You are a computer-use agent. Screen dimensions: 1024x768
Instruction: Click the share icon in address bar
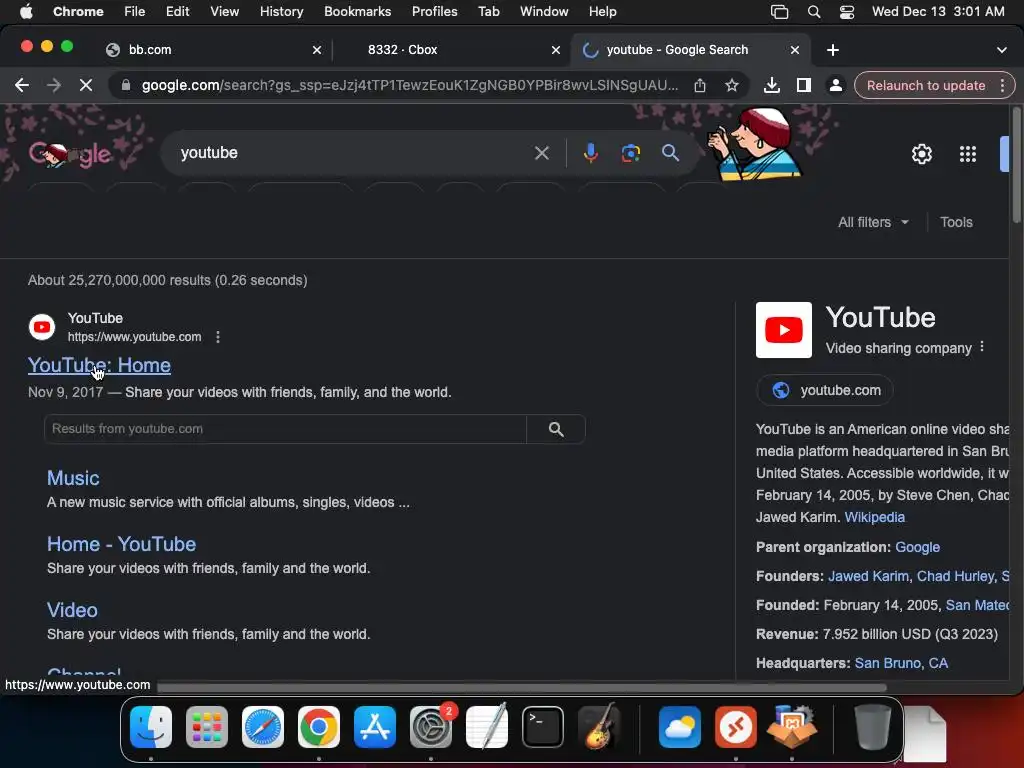coord(699,86)
